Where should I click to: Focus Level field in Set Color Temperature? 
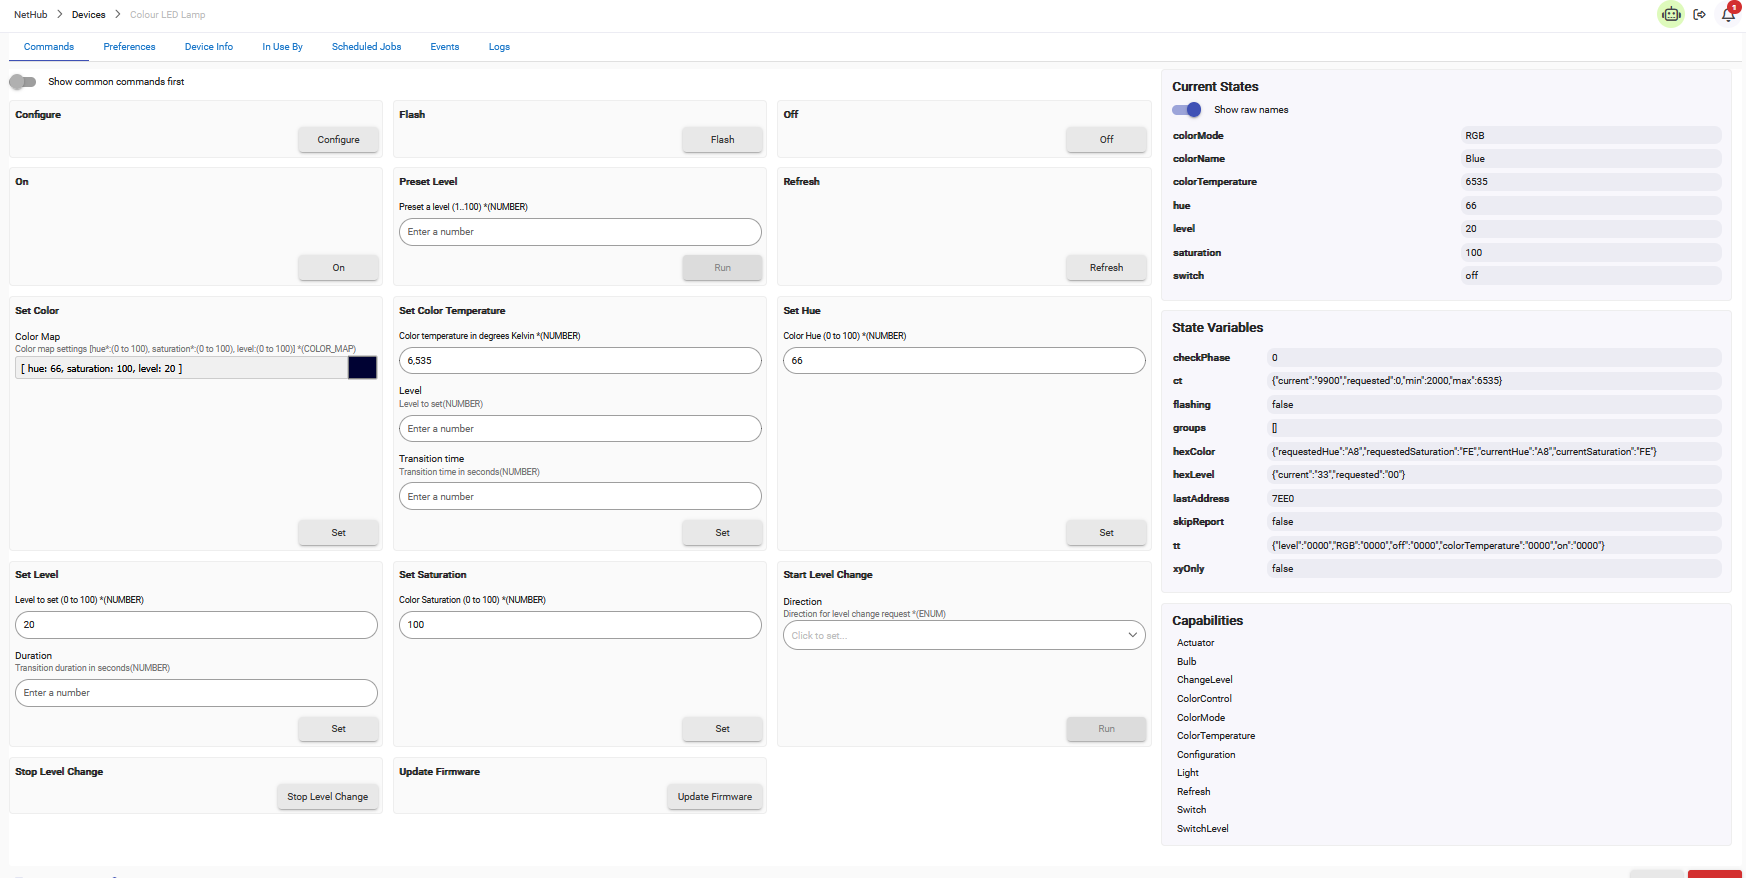click(x=580, y=429)
